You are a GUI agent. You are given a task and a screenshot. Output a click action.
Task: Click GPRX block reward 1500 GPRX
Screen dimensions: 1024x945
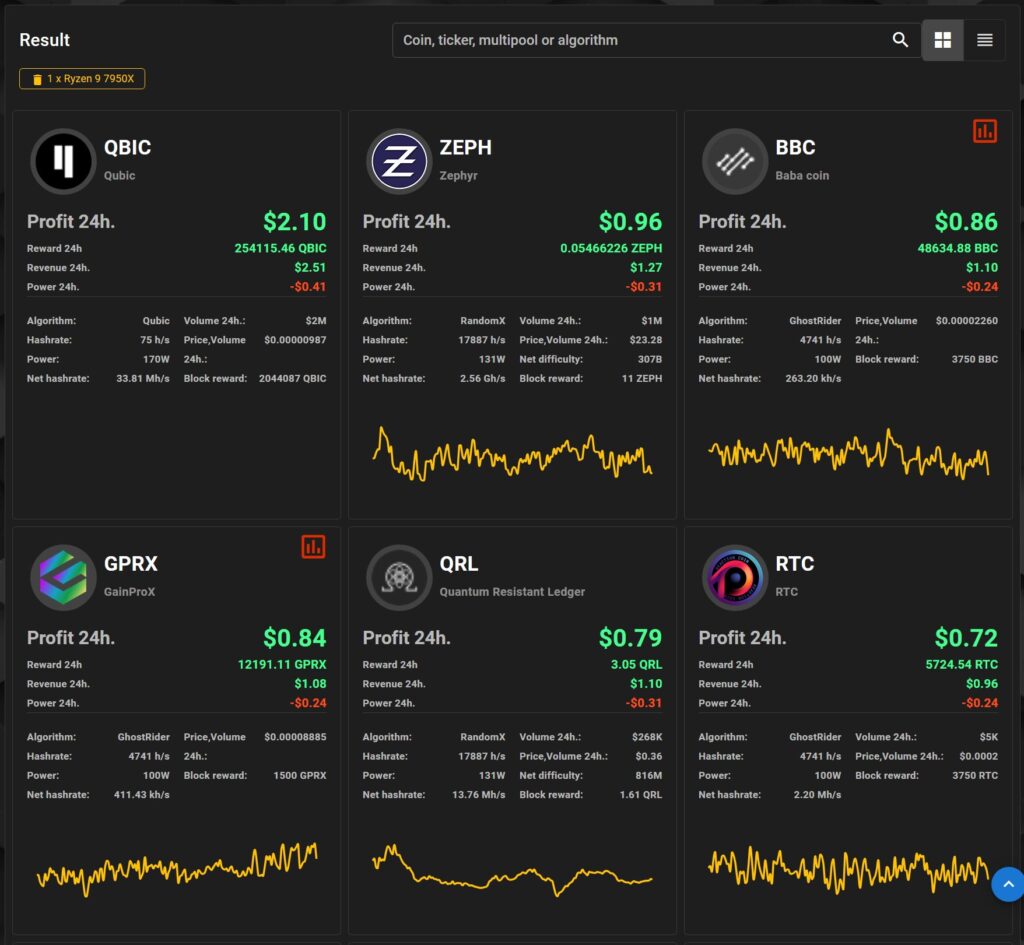click(x=299, y=775)
